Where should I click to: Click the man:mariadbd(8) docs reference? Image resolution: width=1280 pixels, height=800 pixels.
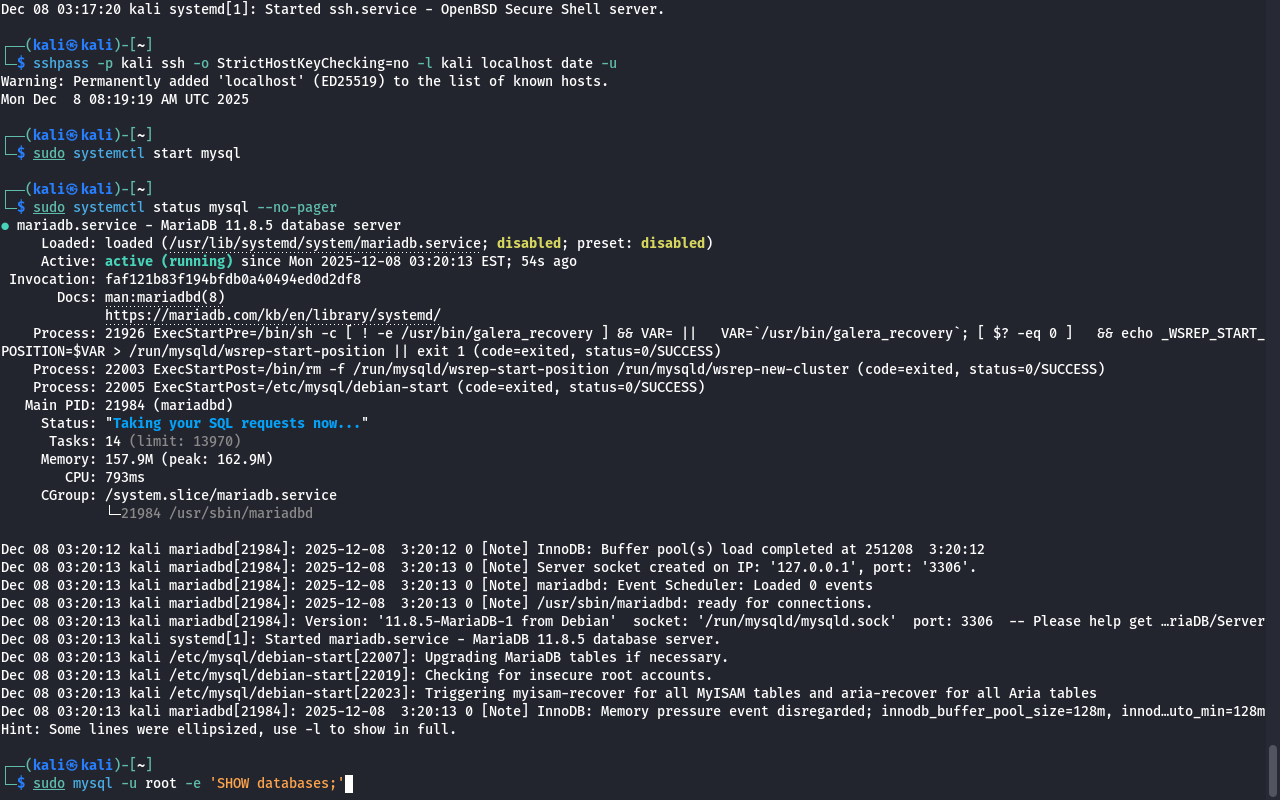164,297
